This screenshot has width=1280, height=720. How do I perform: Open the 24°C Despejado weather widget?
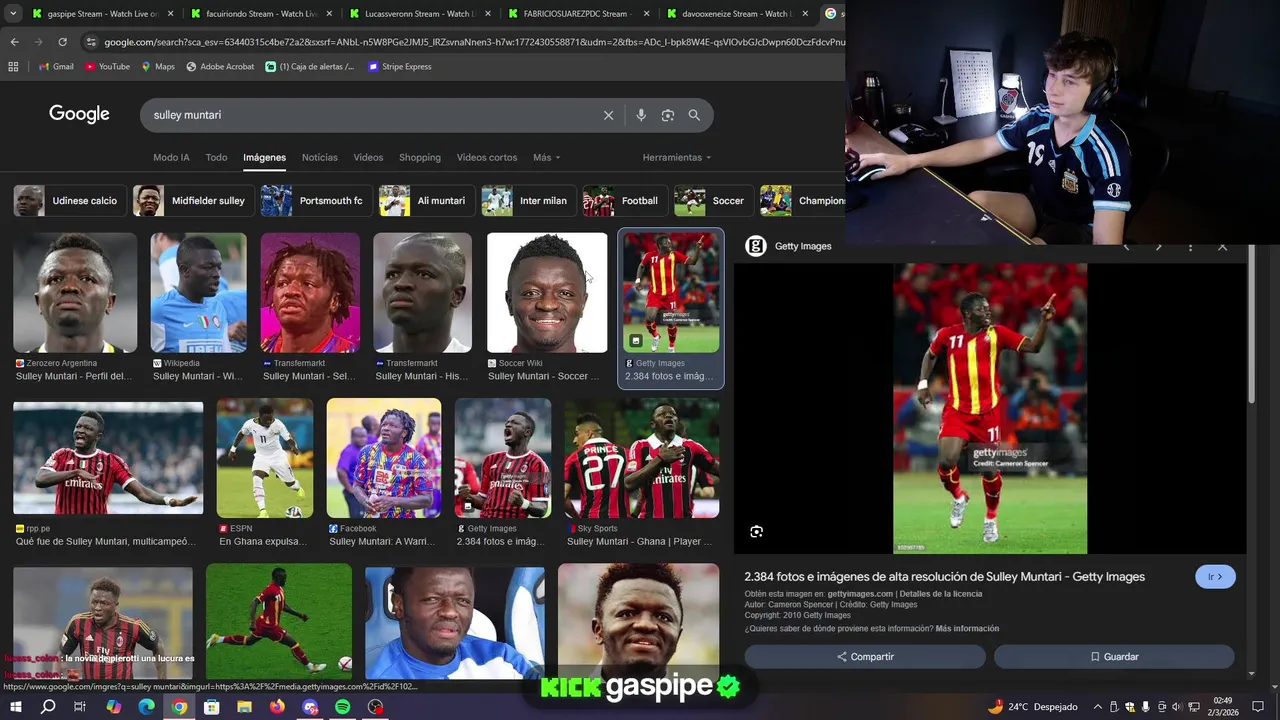[x=1033, y=707]
